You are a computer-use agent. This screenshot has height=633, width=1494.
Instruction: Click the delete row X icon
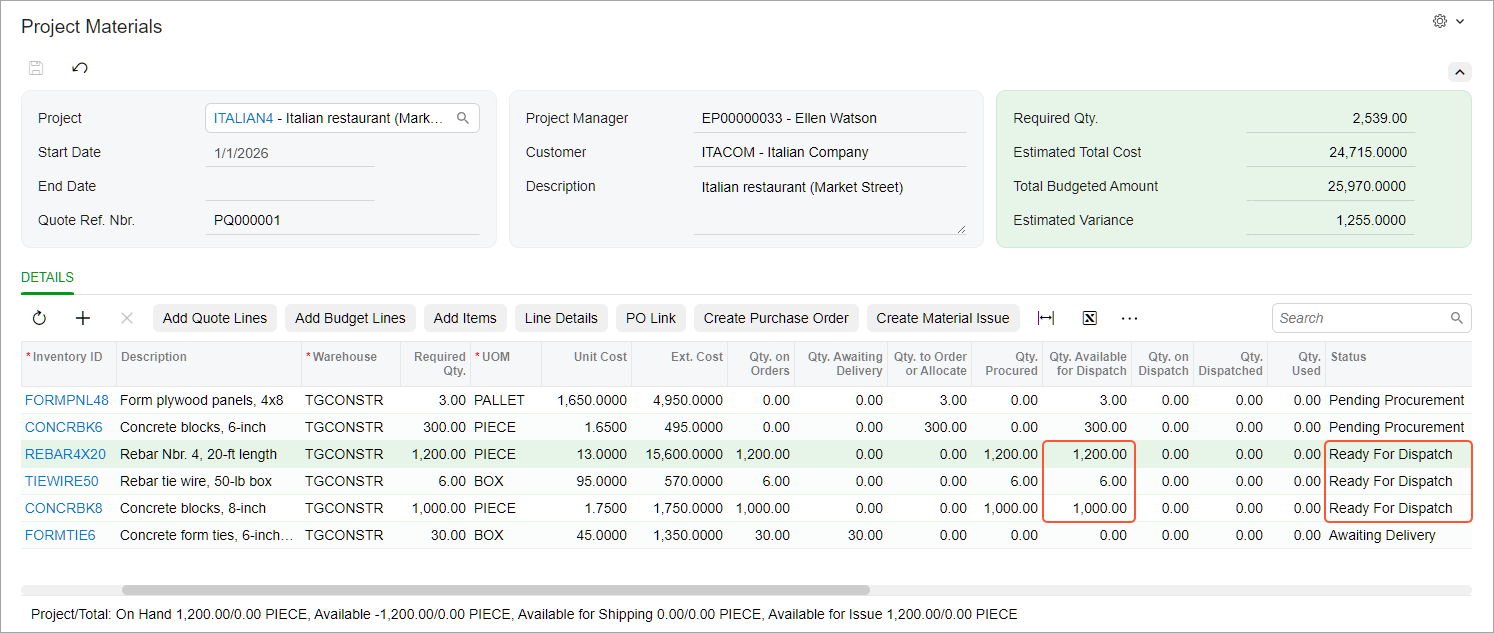pos(127,318)
